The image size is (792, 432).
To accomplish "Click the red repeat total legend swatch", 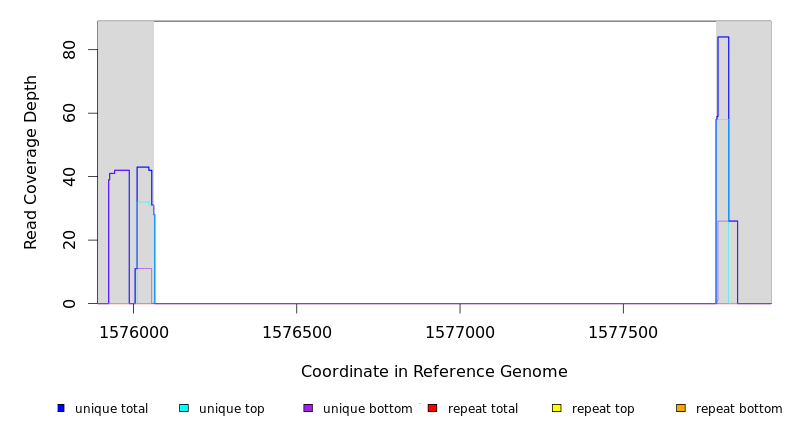I will [x=432, y=408].
